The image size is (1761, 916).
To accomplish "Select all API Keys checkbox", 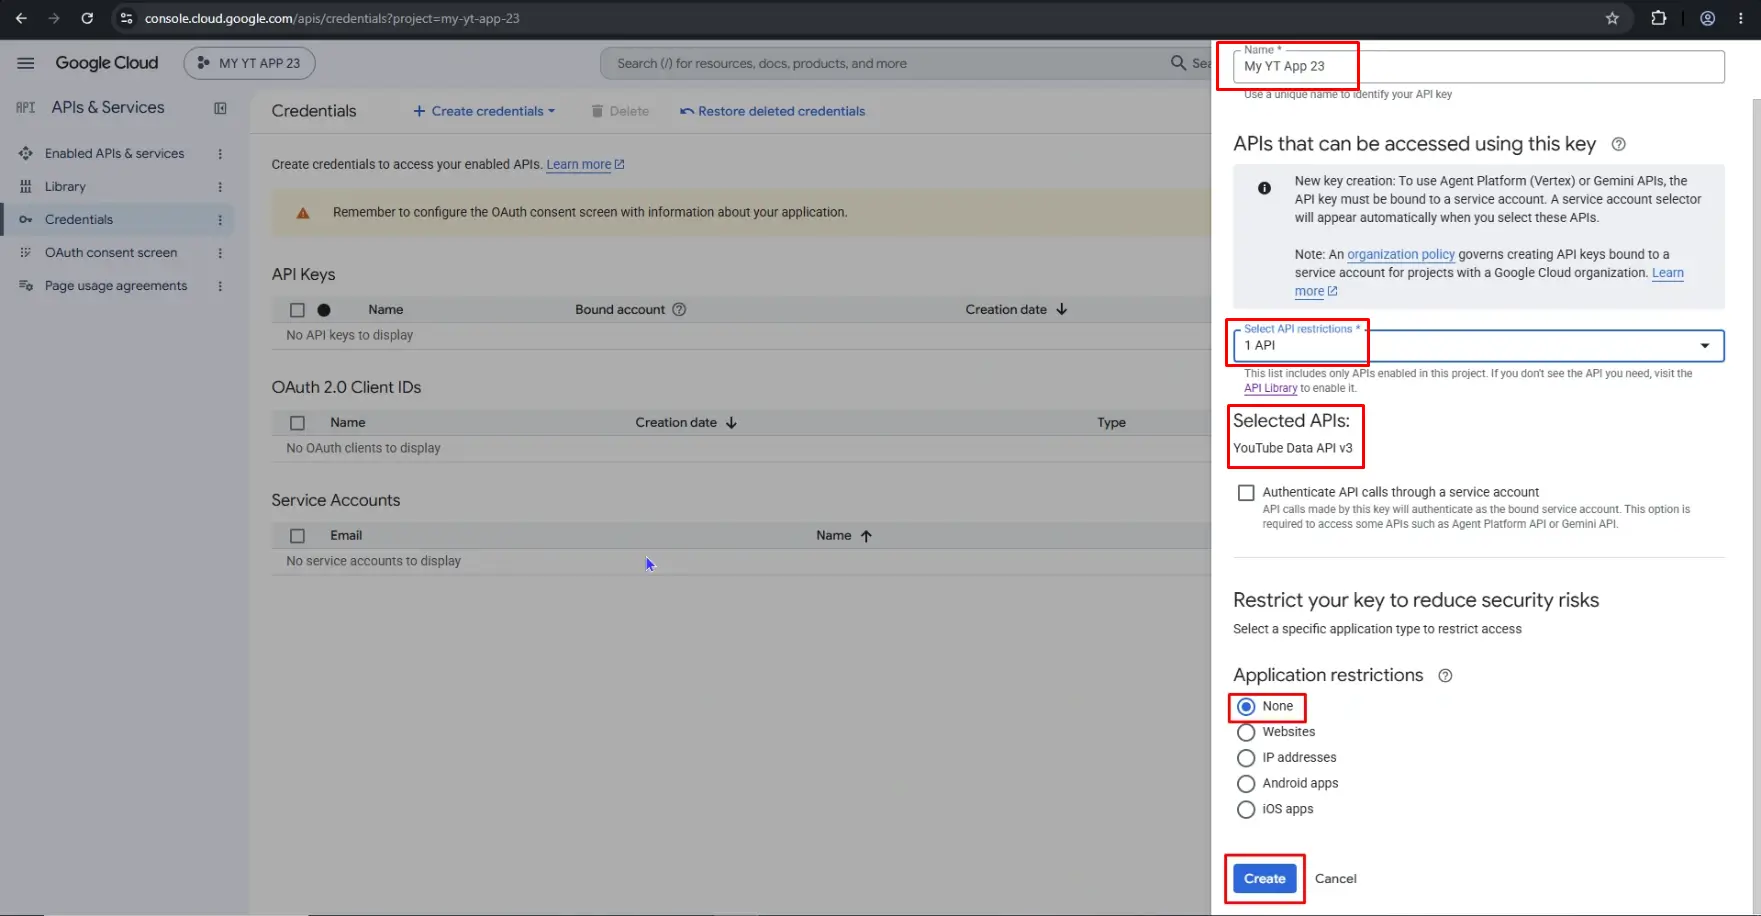I will coord(297,310).
